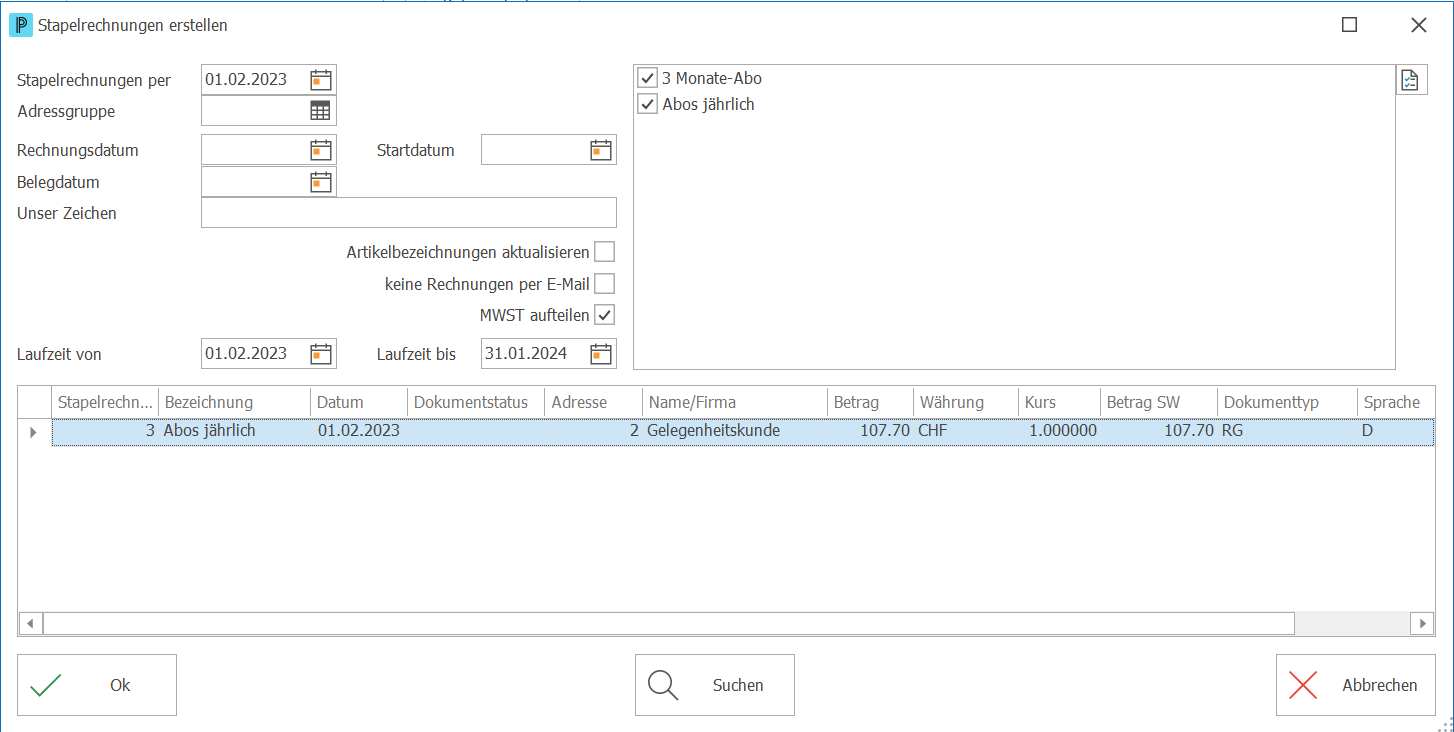The width and height of the screenshot is (1454, 732).
Task: Open Belegdatum calendar picker
Action: pyautogui.click(x=320, y=182)
